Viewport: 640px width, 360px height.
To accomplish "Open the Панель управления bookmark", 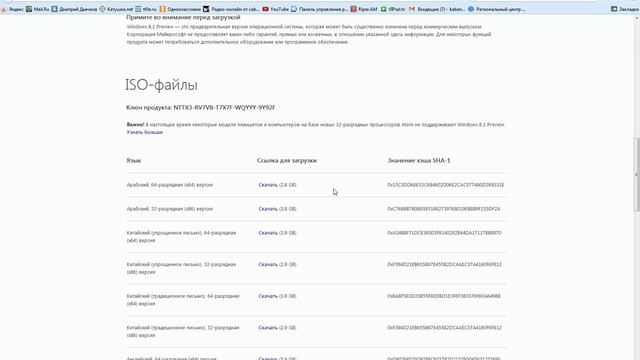I will [319, 9].
